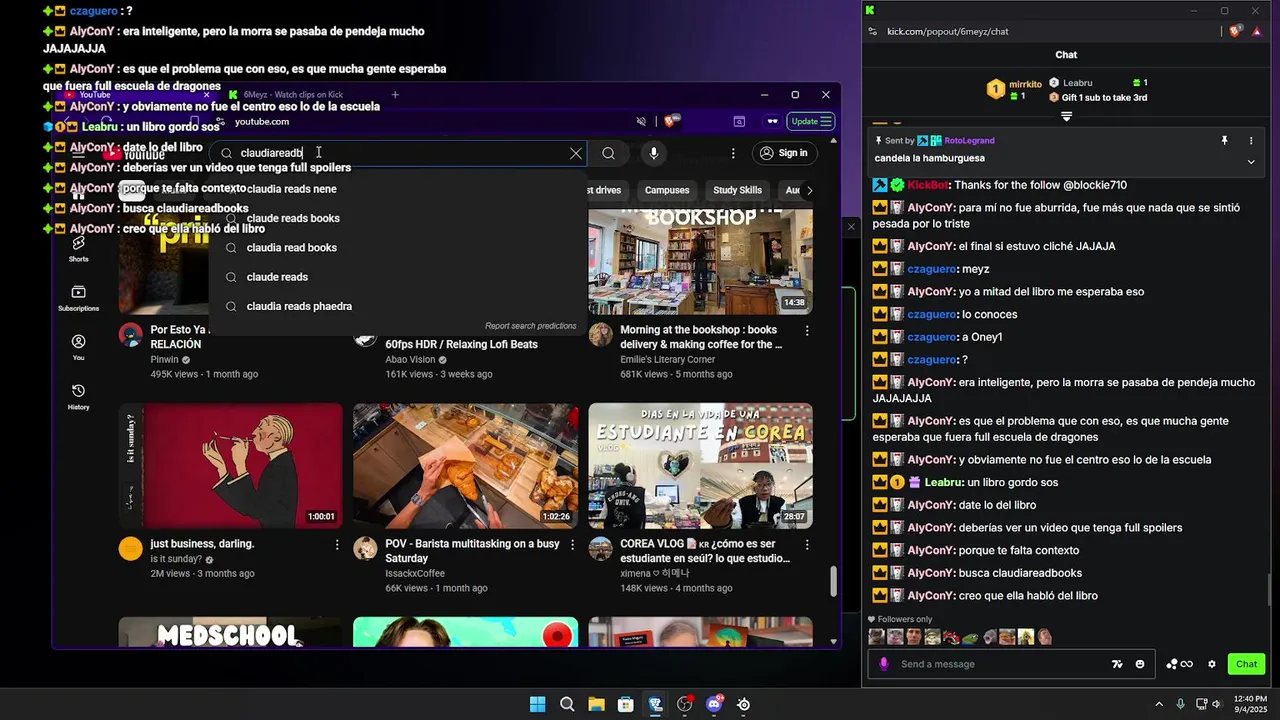Open Discord from the taskbar
This screenshot has height=720, width=1280.
pyautogui.click(x=714, y=704)
